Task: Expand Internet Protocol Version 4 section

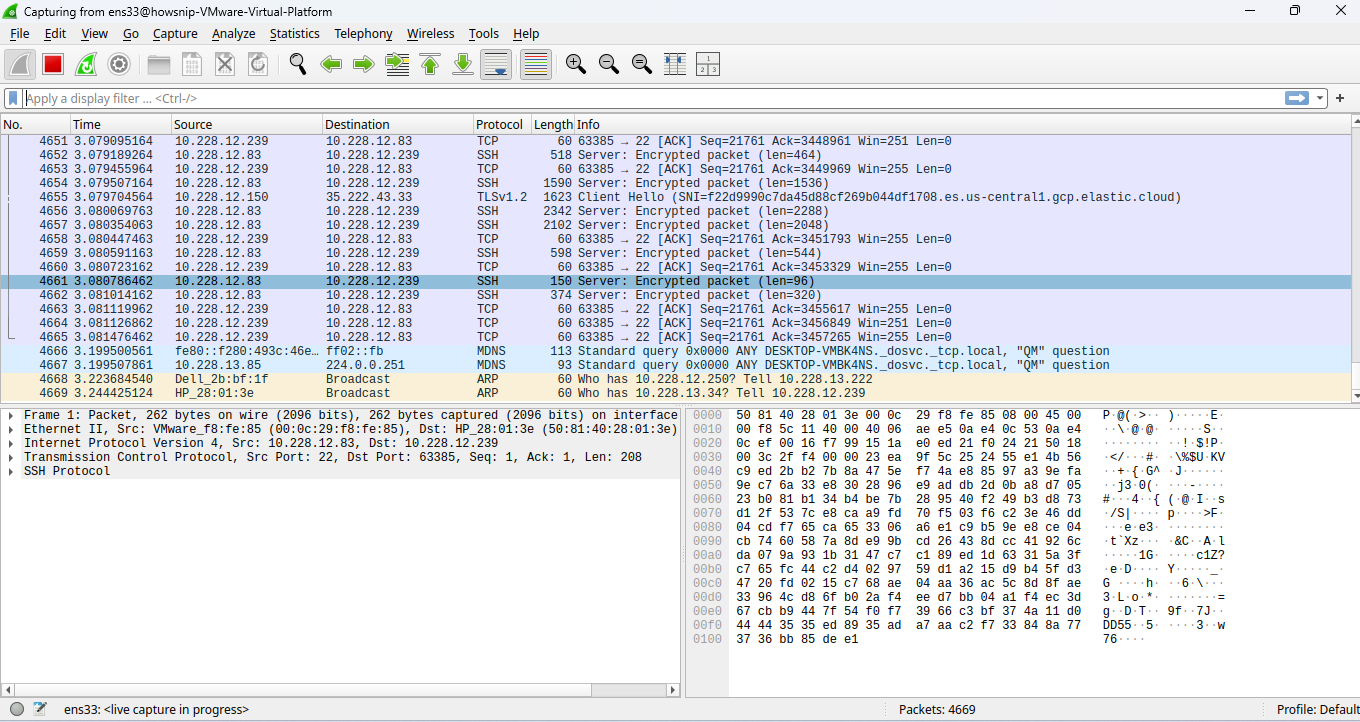Action: click(x=10, y=443)
